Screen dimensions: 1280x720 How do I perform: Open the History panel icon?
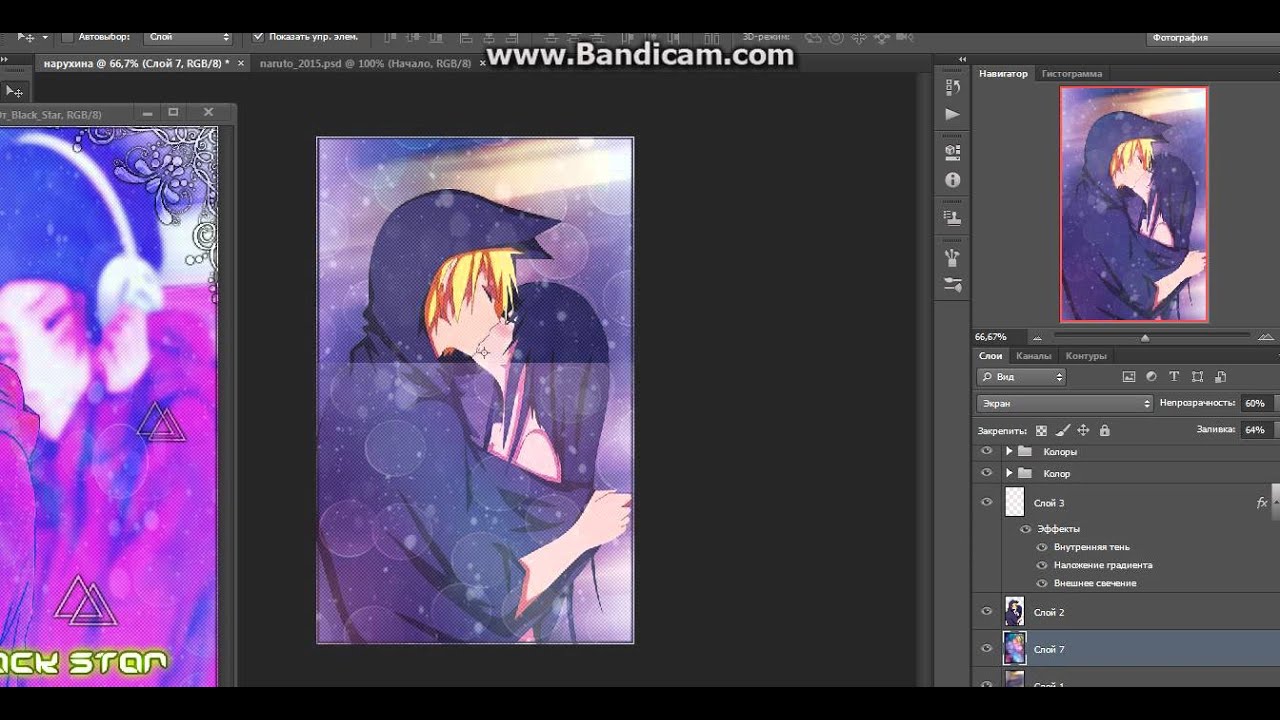coord(952,87)
